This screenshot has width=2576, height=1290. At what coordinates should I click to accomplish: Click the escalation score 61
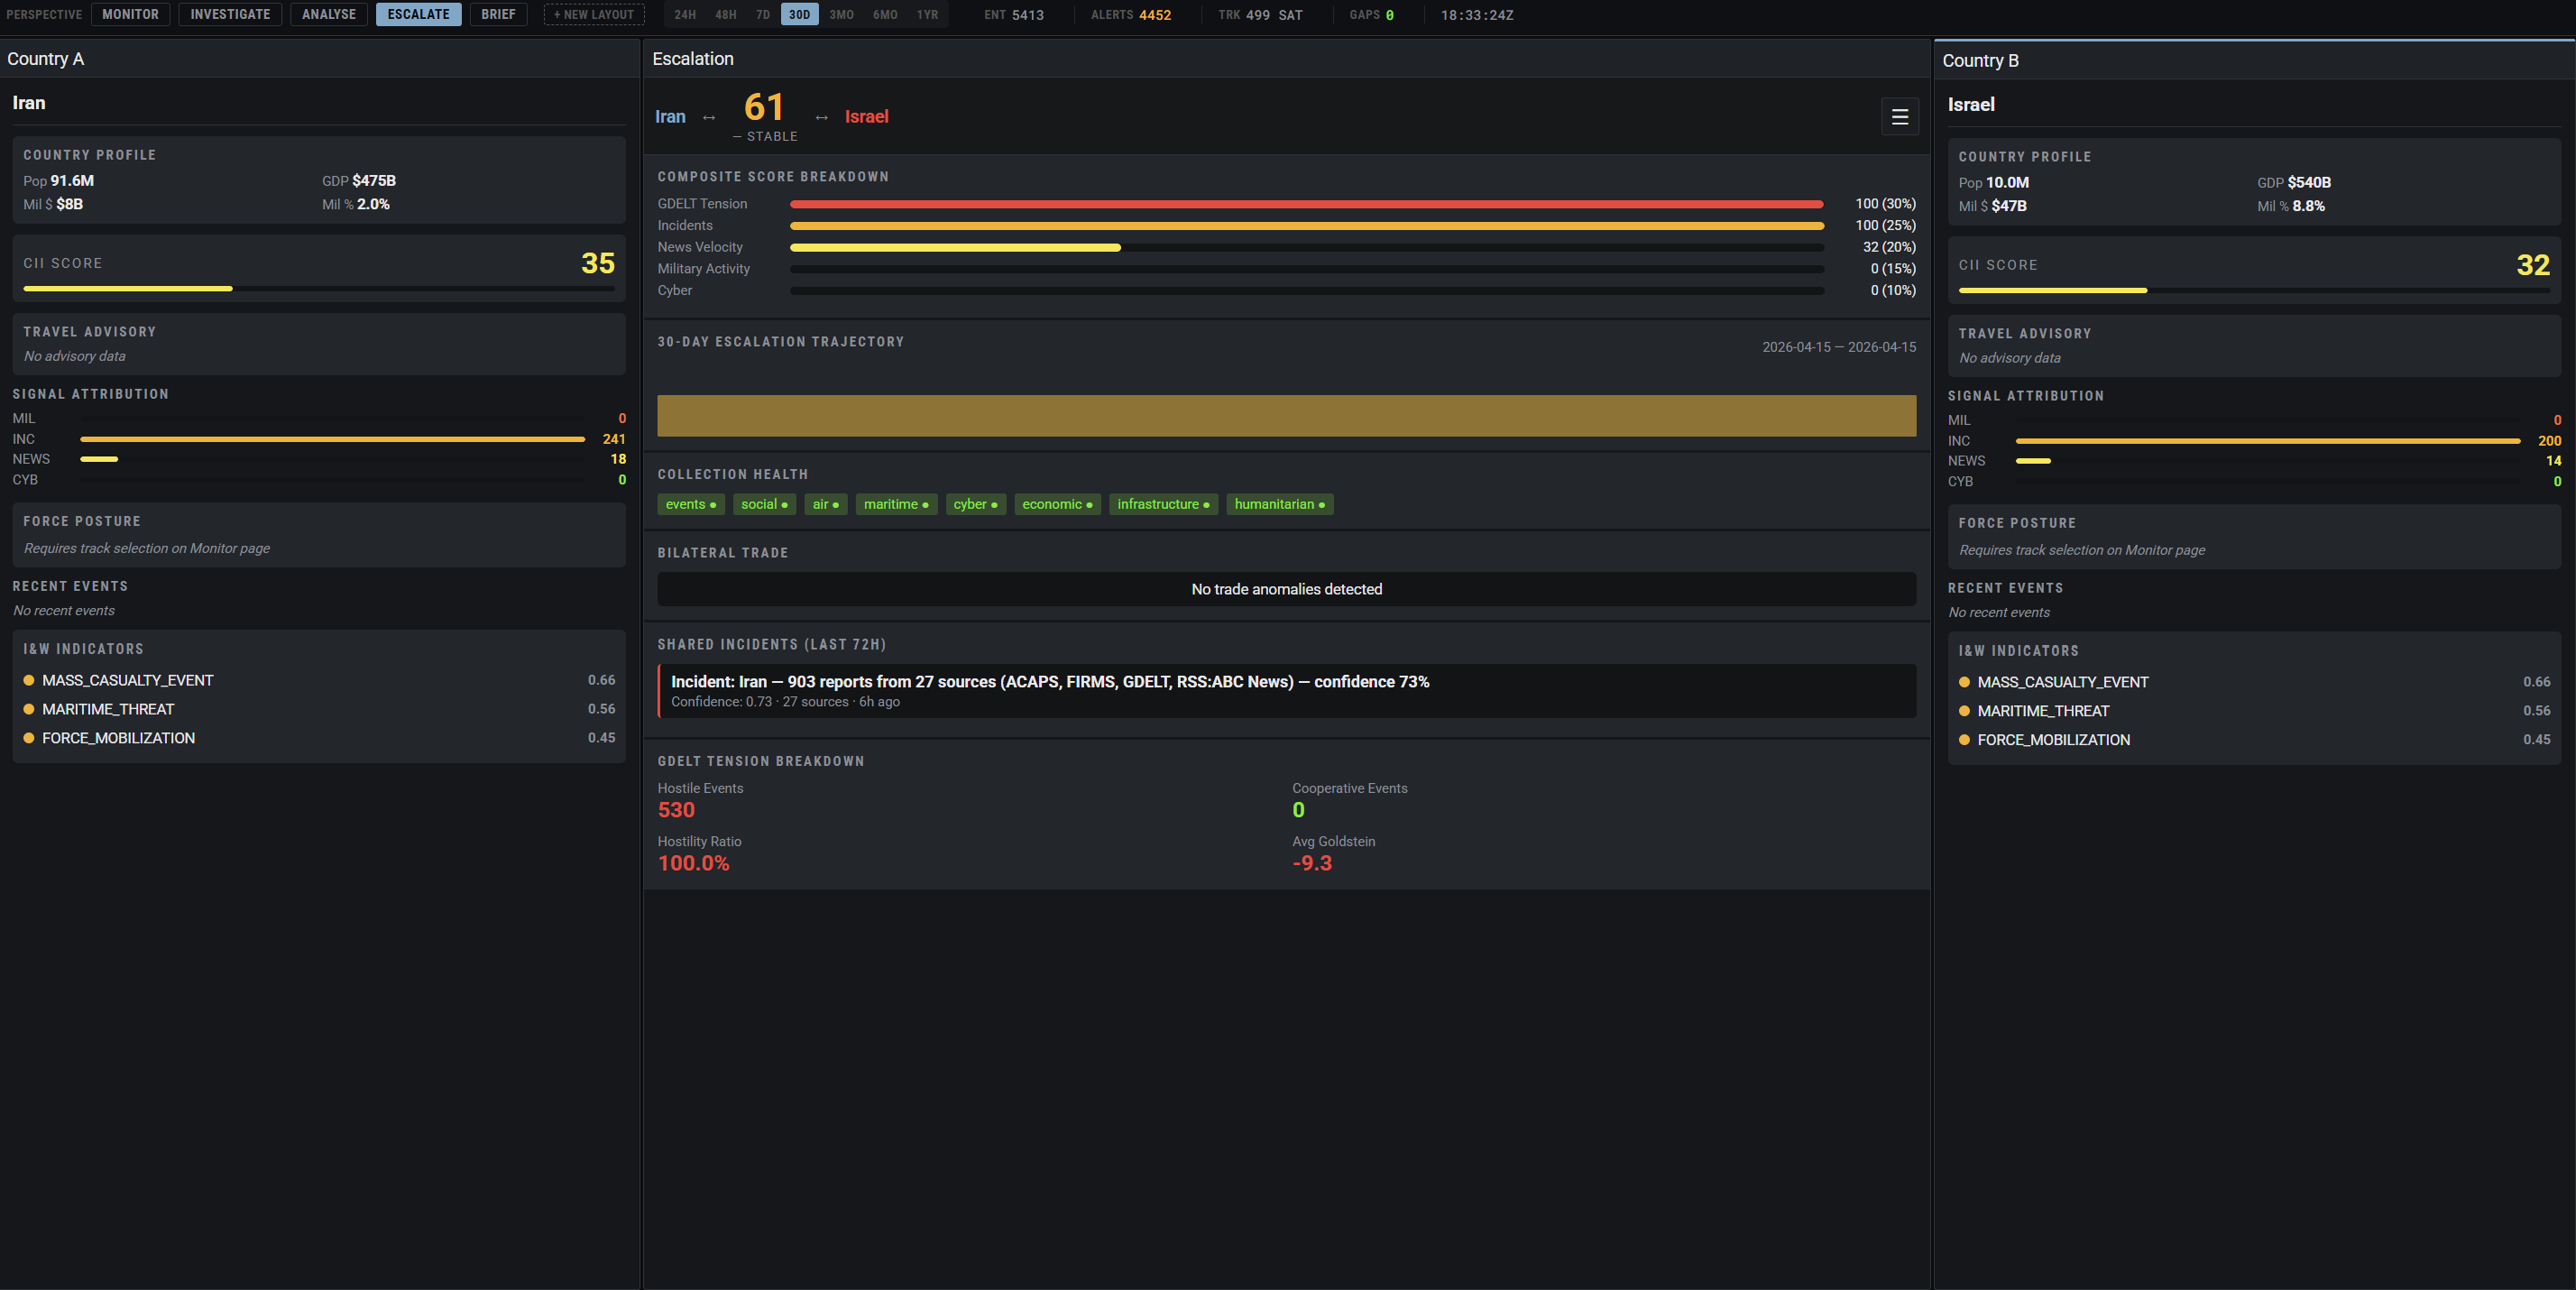point(764,107)
